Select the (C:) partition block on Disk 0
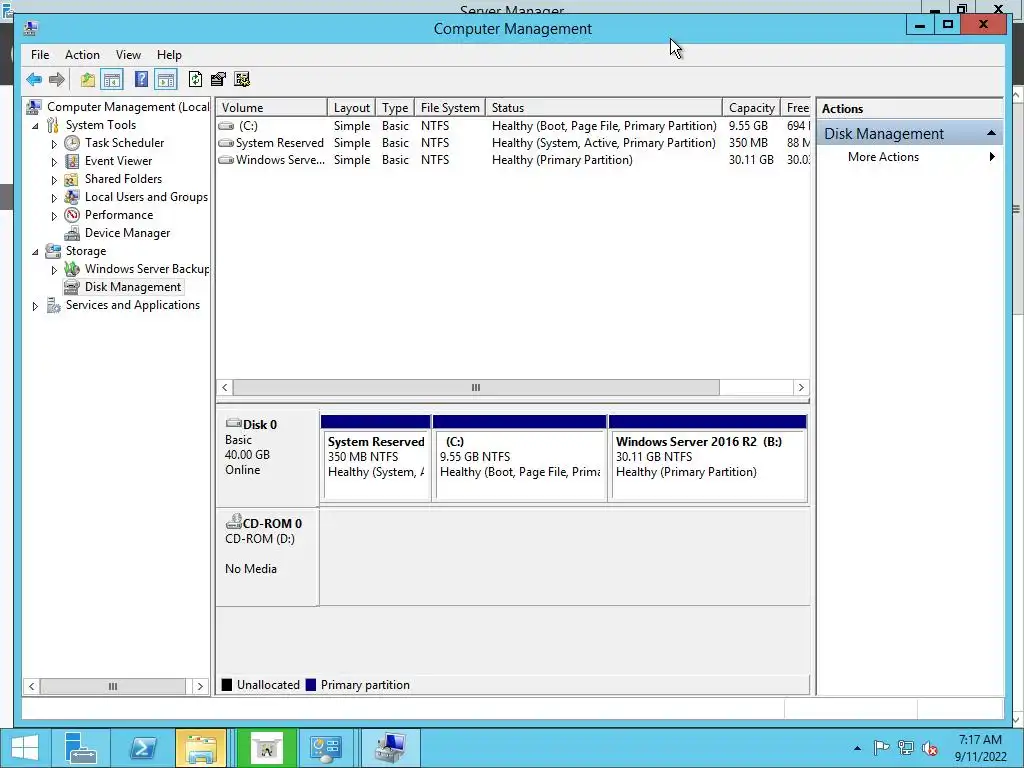 (520, 458)
